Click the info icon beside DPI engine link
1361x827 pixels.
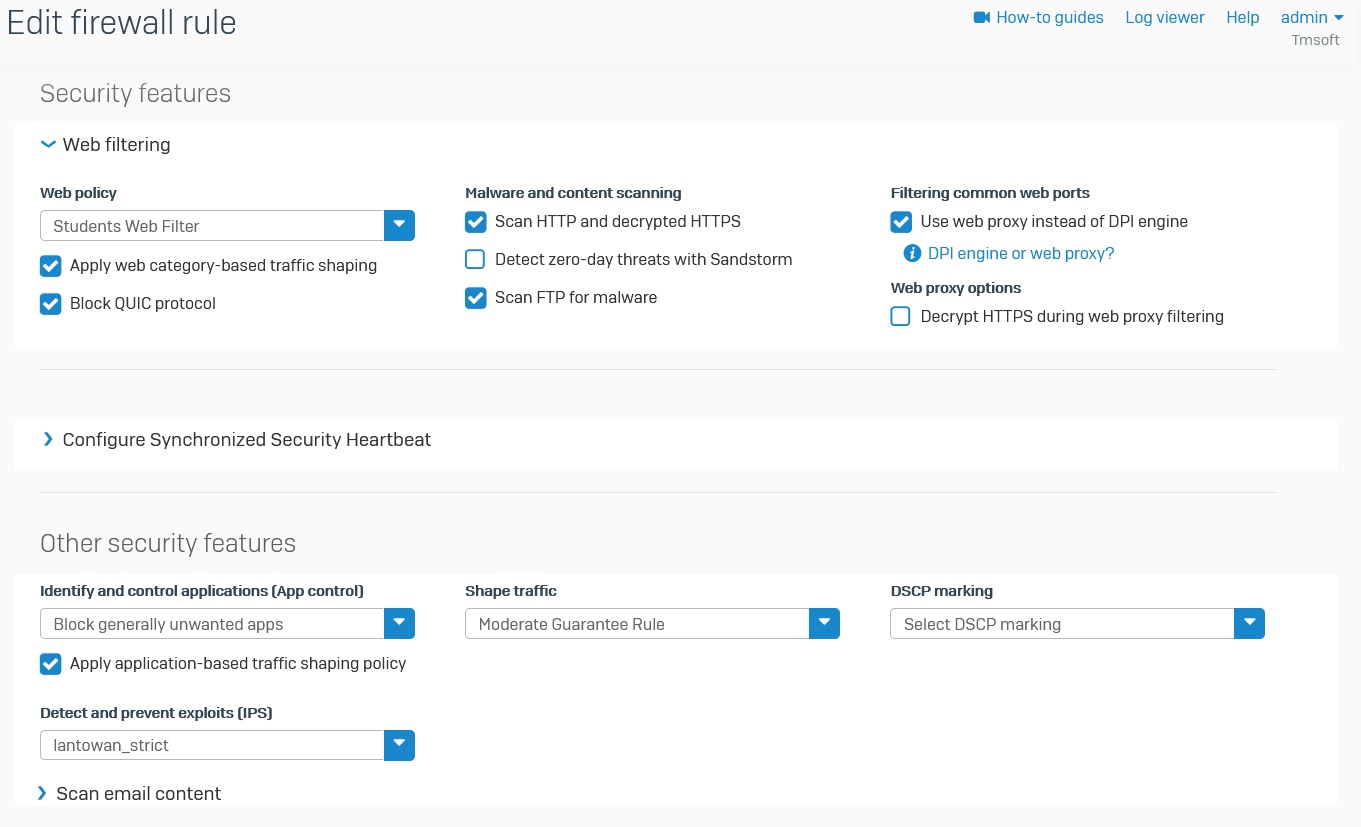(x=911, y=254)
